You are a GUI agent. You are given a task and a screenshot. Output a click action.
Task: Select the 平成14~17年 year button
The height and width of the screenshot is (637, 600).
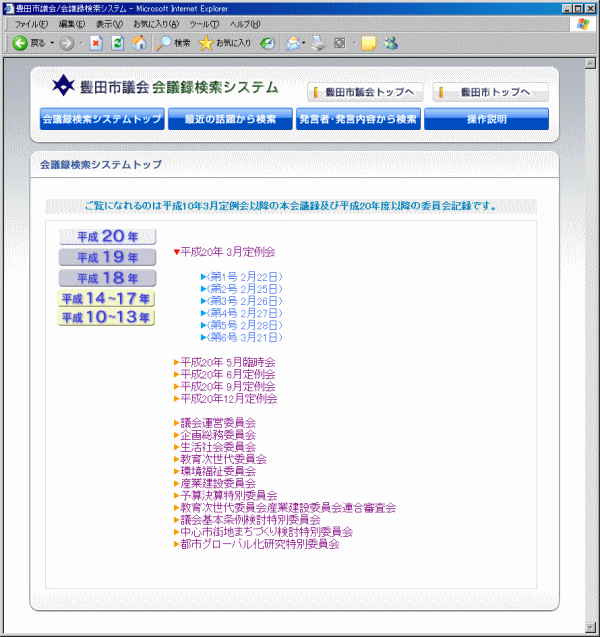106,299
